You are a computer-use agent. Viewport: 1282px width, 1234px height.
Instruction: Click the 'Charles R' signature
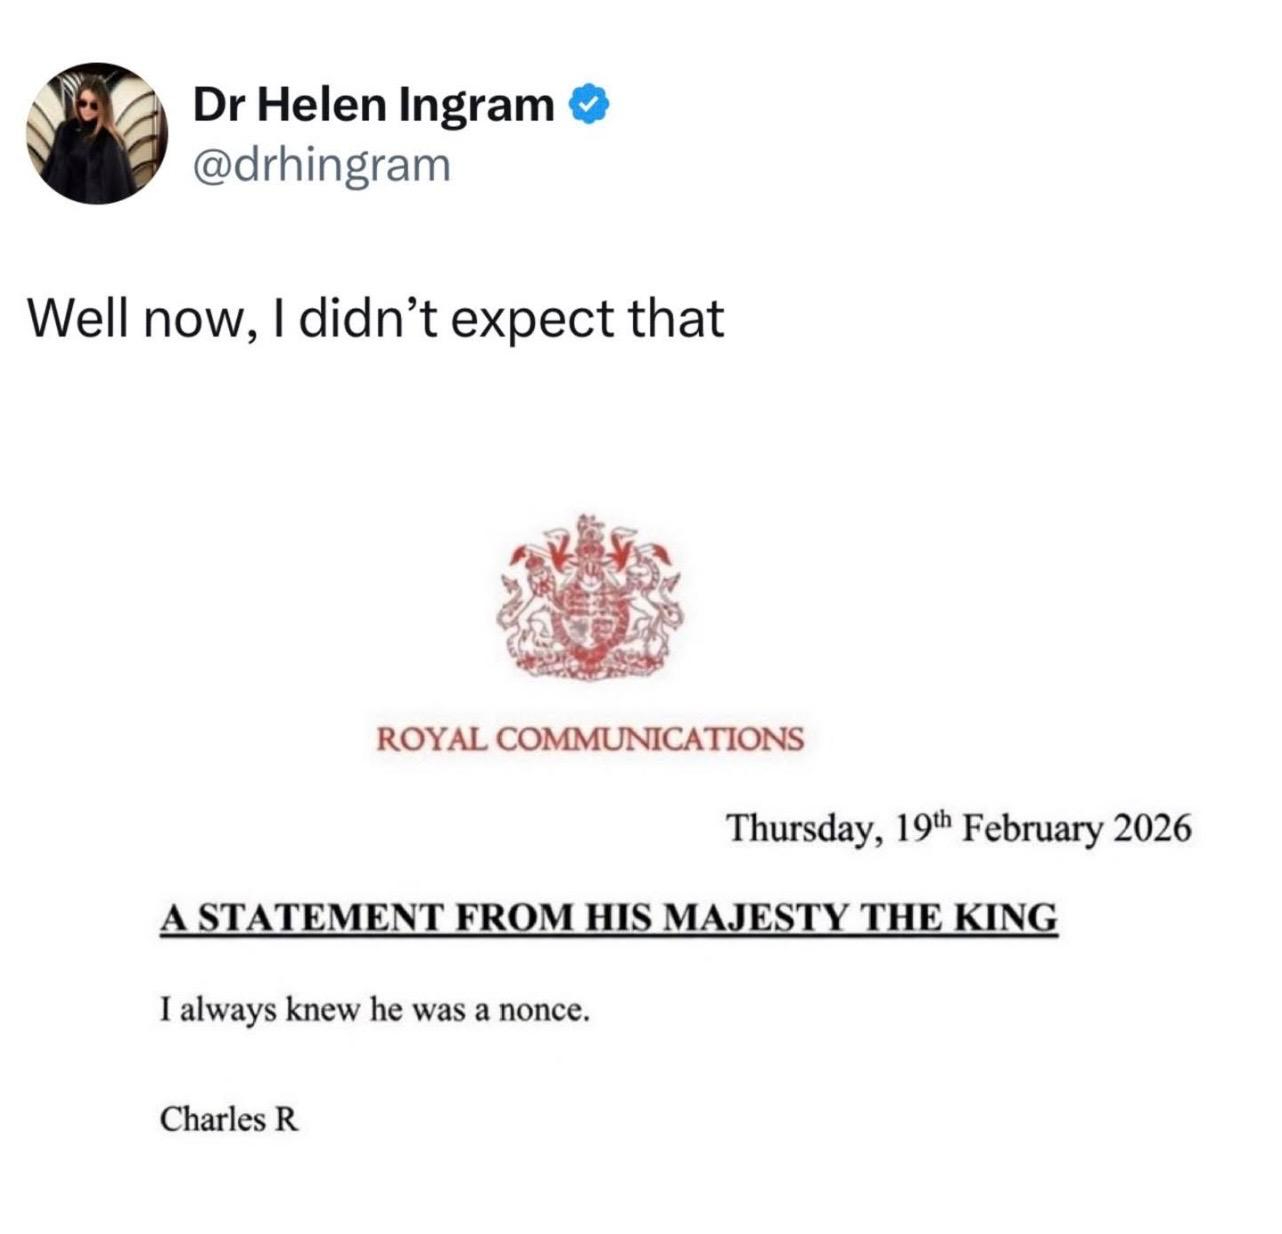(229, 1118)
